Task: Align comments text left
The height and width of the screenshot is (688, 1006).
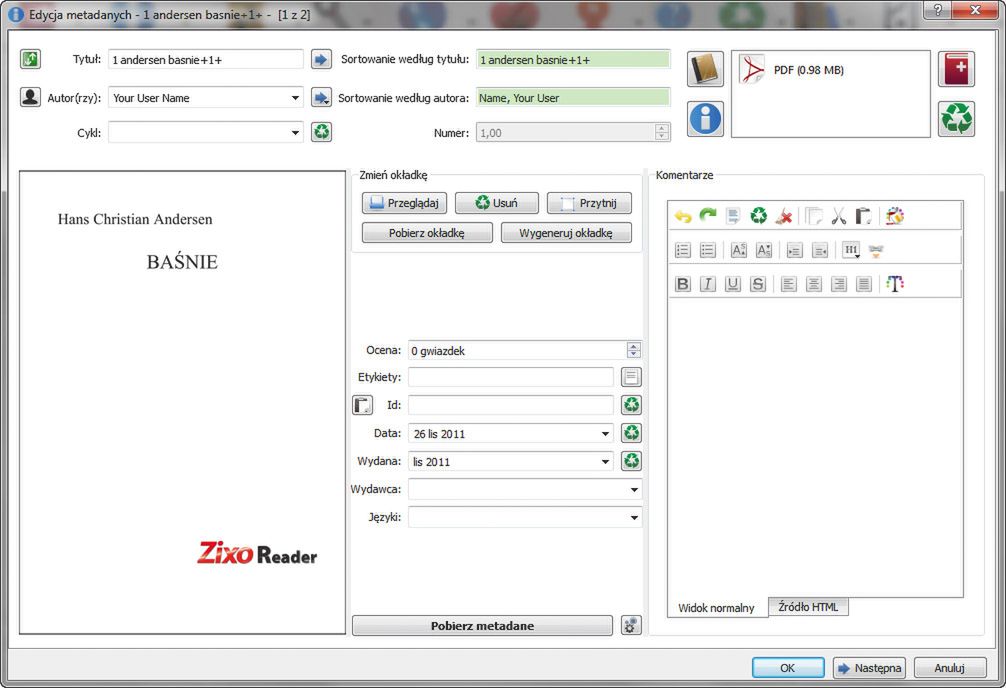Action: coord(789,284)
